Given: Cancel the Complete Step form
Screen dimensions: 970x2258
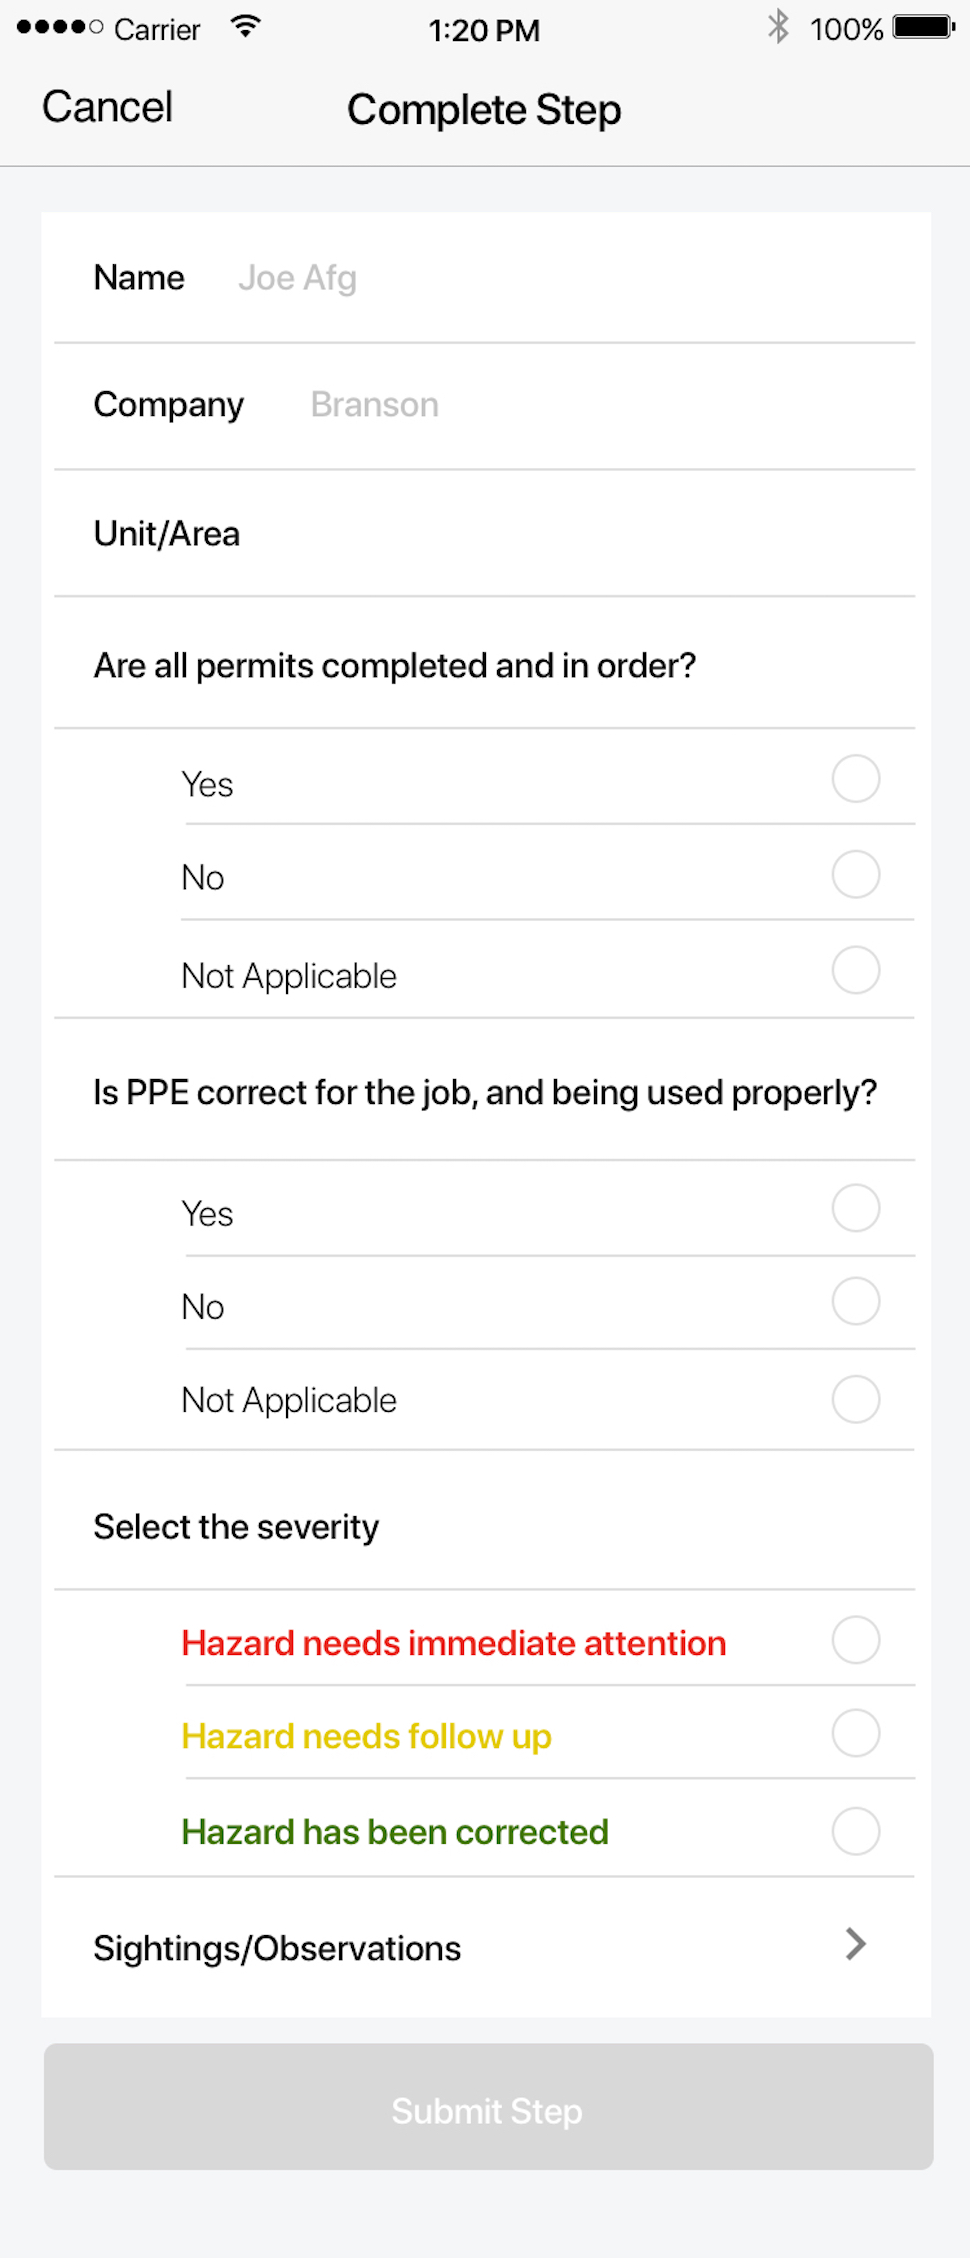Looking at the screenshot, I should 108,107.
